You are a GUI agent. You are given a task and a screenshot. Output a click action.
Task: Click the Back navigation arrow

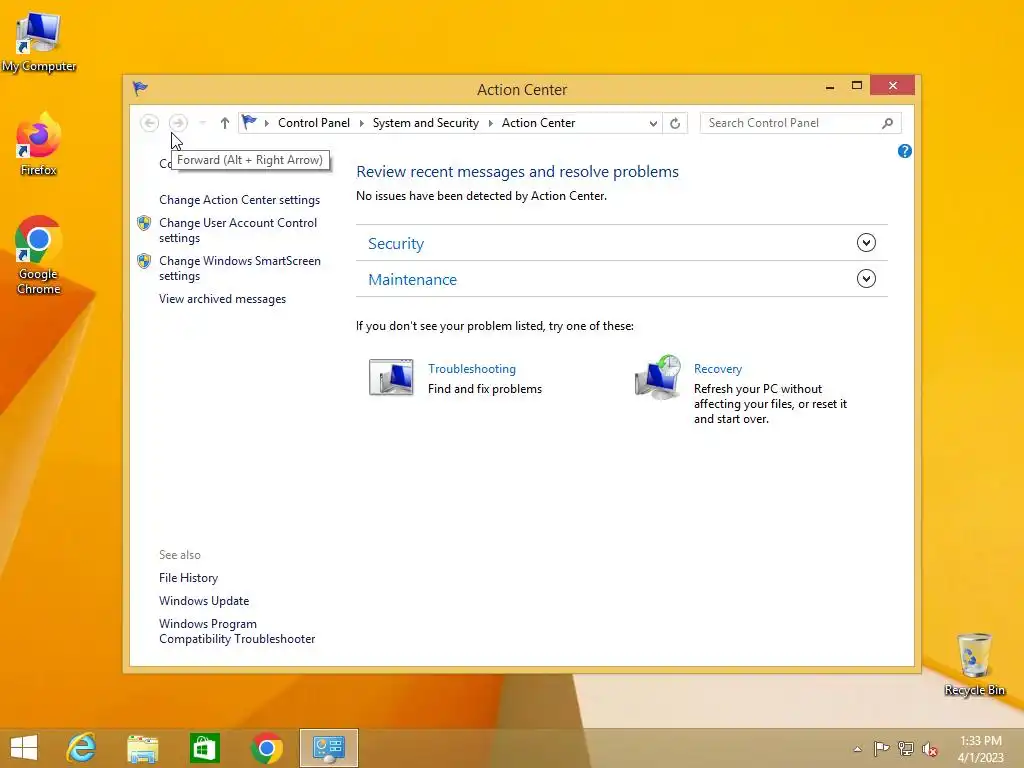[x=150, y=123]
